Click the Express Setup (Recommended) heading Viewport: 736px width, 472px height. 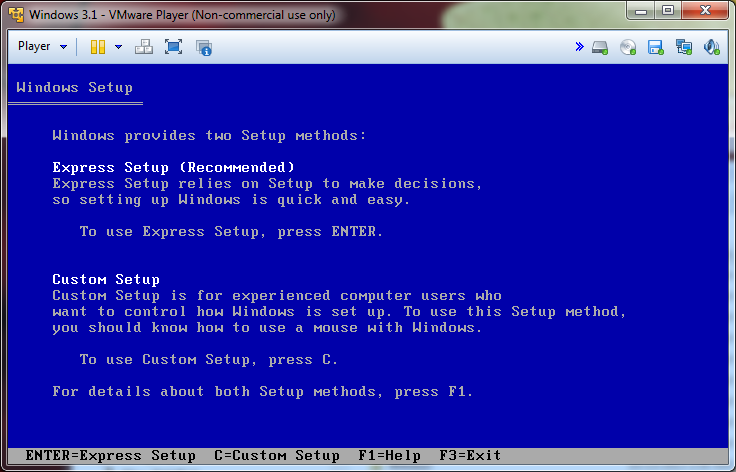click(x=173, y=167)
